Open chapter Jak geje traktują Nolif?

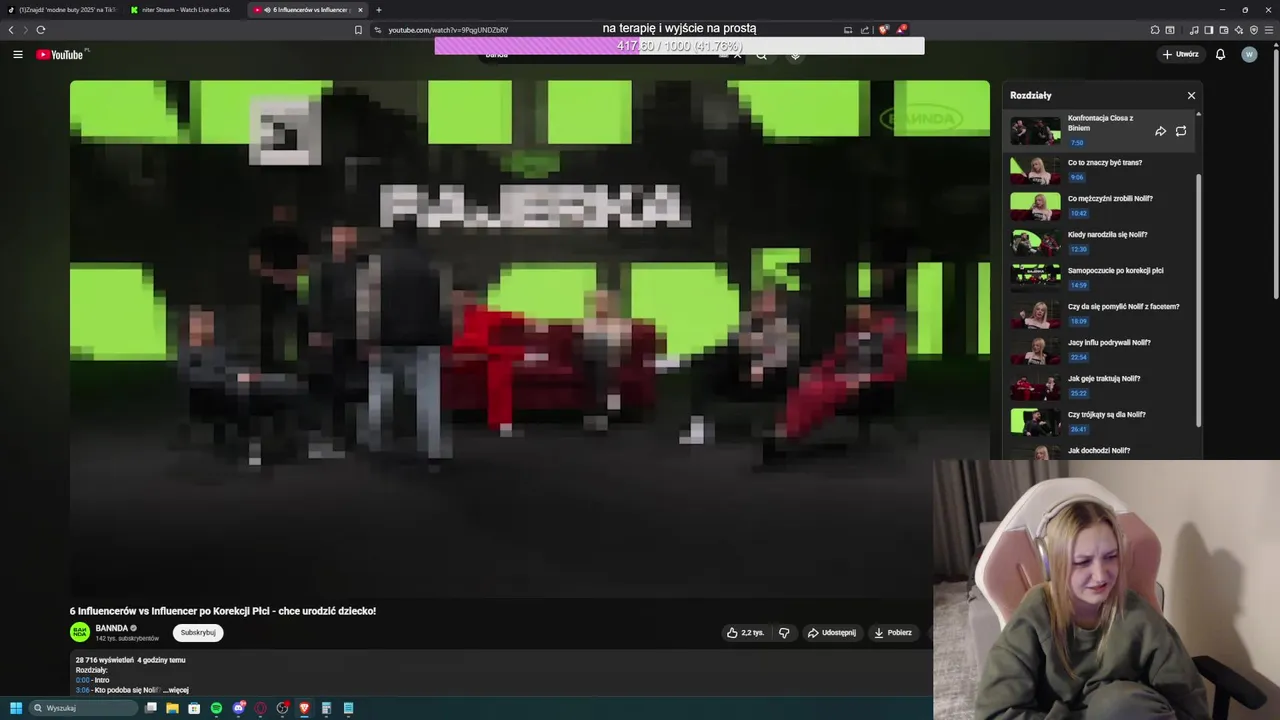[1100, 386]
